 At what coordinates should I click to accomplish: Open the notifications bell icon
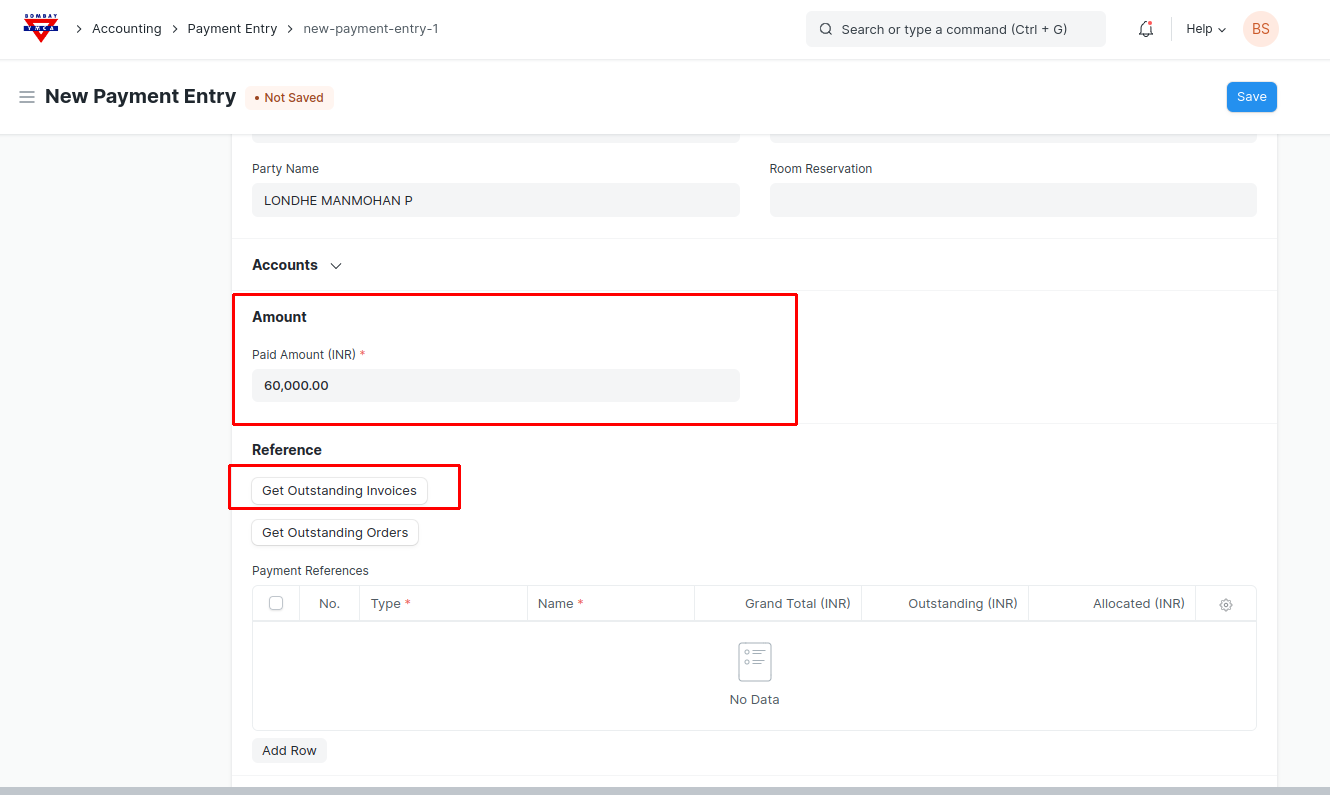pos(1146,29)
